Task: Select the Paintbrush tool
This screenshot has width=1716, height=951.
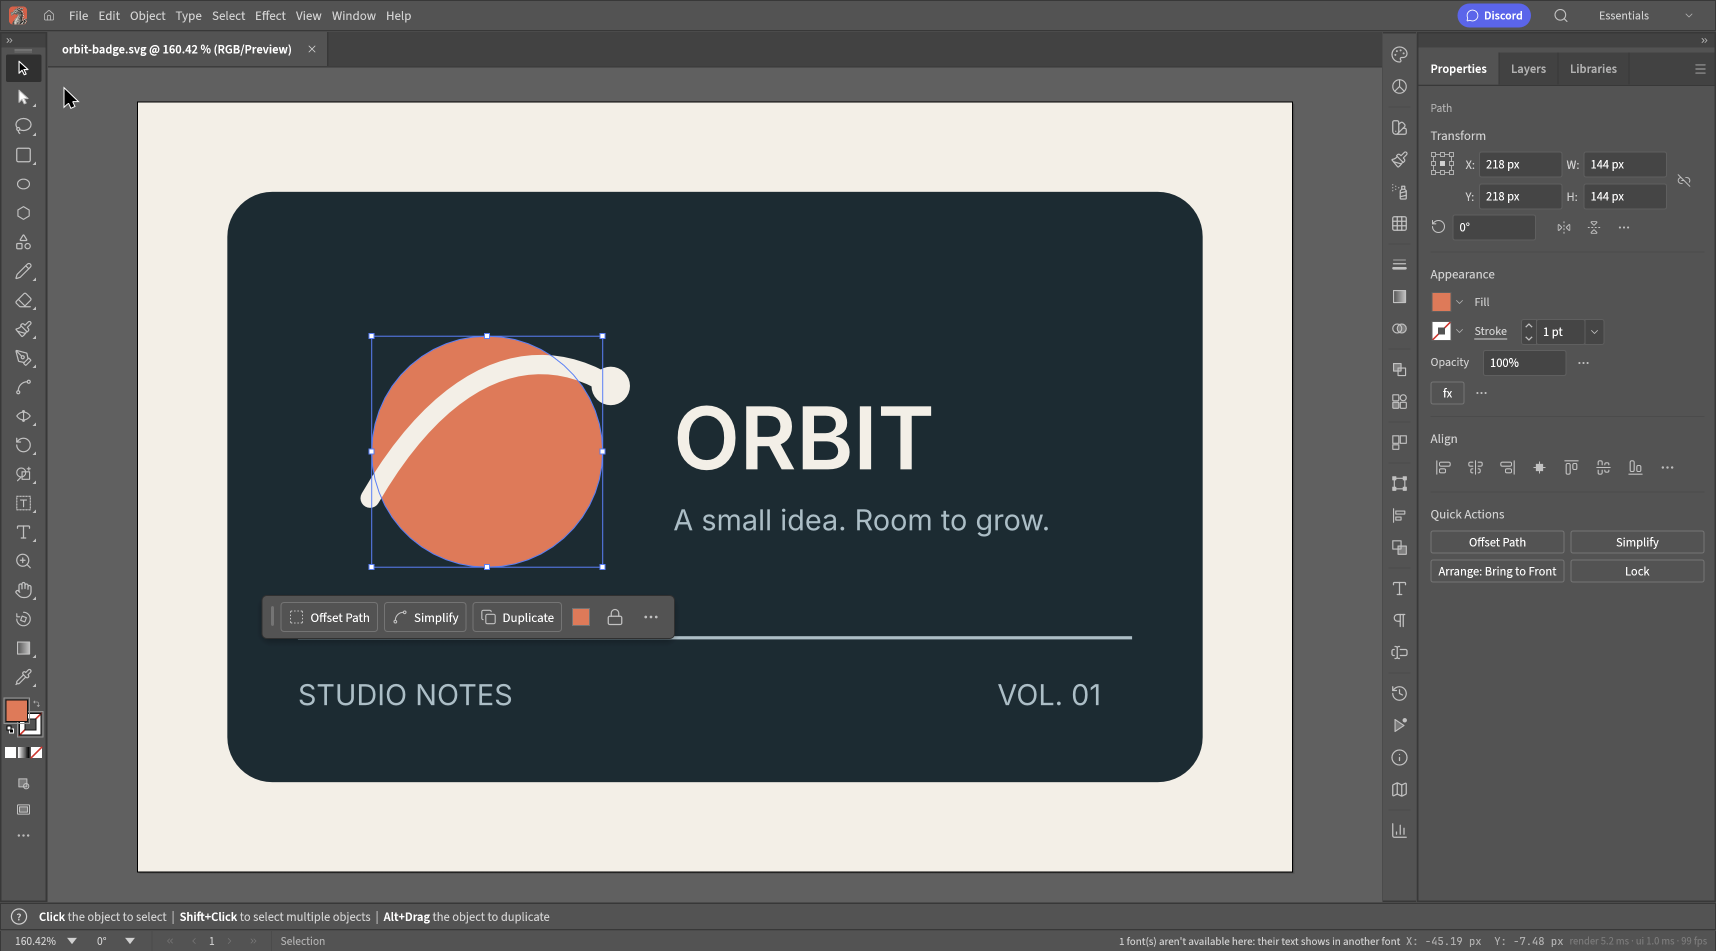Action: click(23, 329)
